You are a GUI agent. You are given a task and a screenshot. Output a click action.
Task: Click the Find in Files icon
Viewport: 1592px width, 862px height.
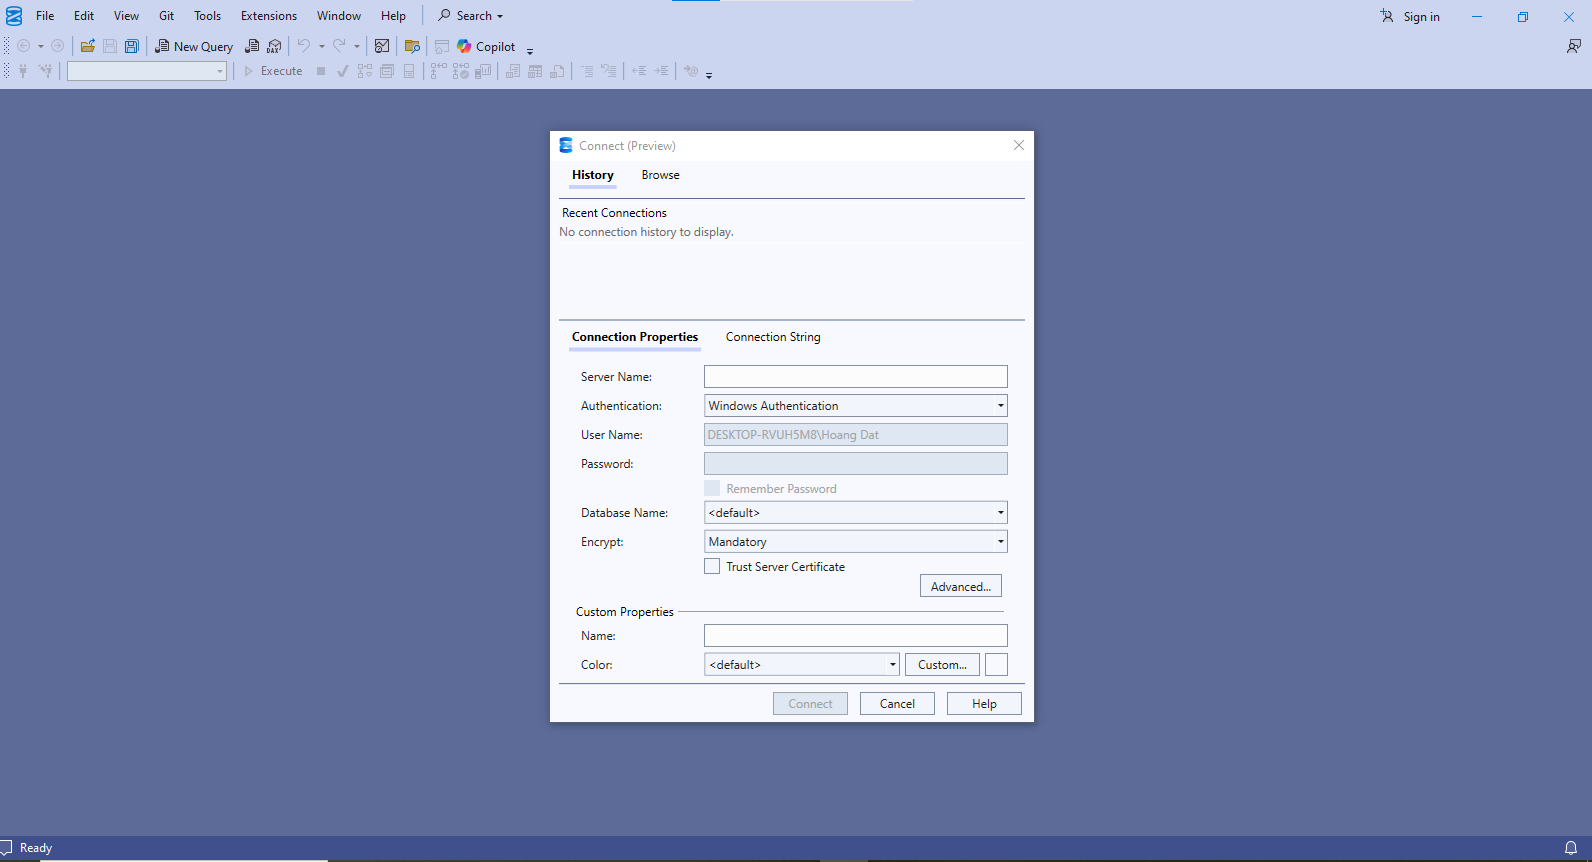click(412, 46)
